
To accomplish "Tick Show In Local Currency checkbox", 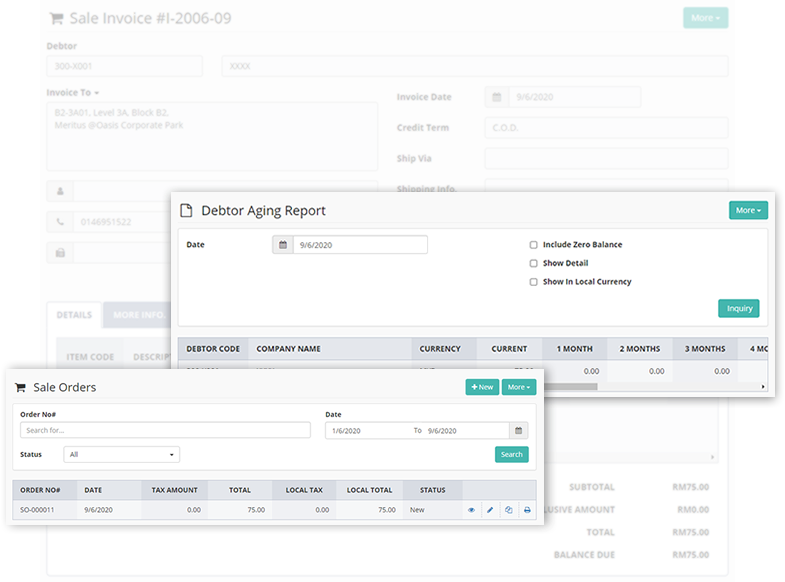I will pyautogui.click(x=534, y=282).
